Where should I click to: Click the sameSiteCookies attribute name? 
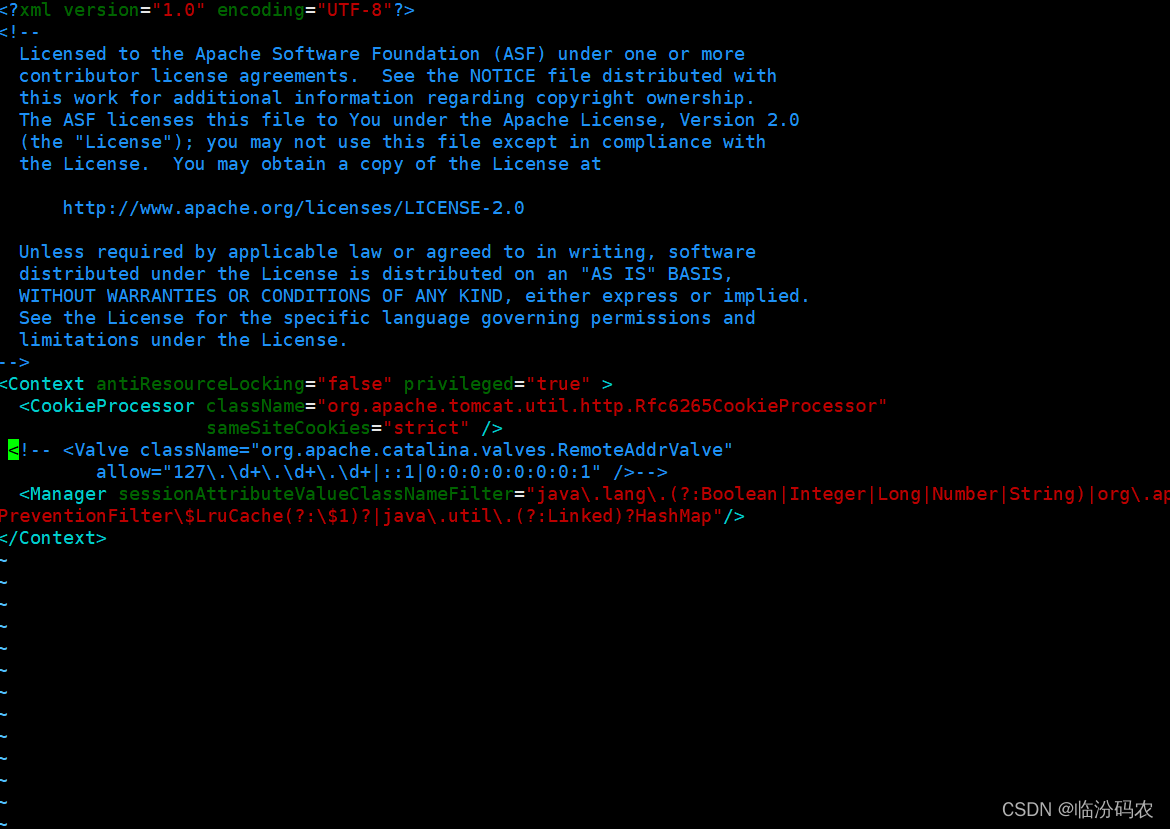pyautogui.click(x=289, y=428)
